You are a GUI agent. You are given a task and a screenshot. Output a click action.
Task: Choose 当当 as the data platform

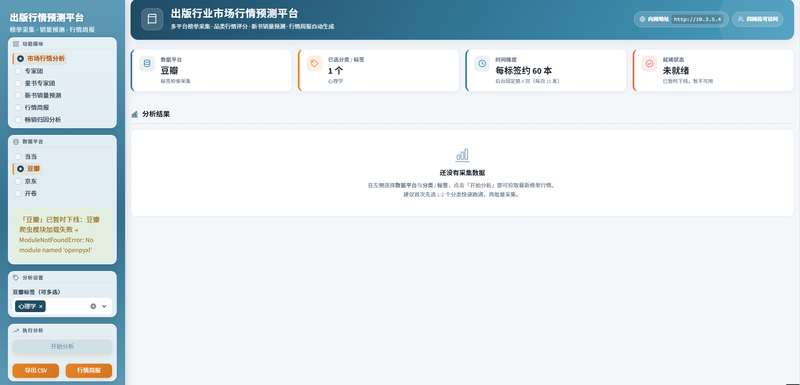tap(26, 157)
